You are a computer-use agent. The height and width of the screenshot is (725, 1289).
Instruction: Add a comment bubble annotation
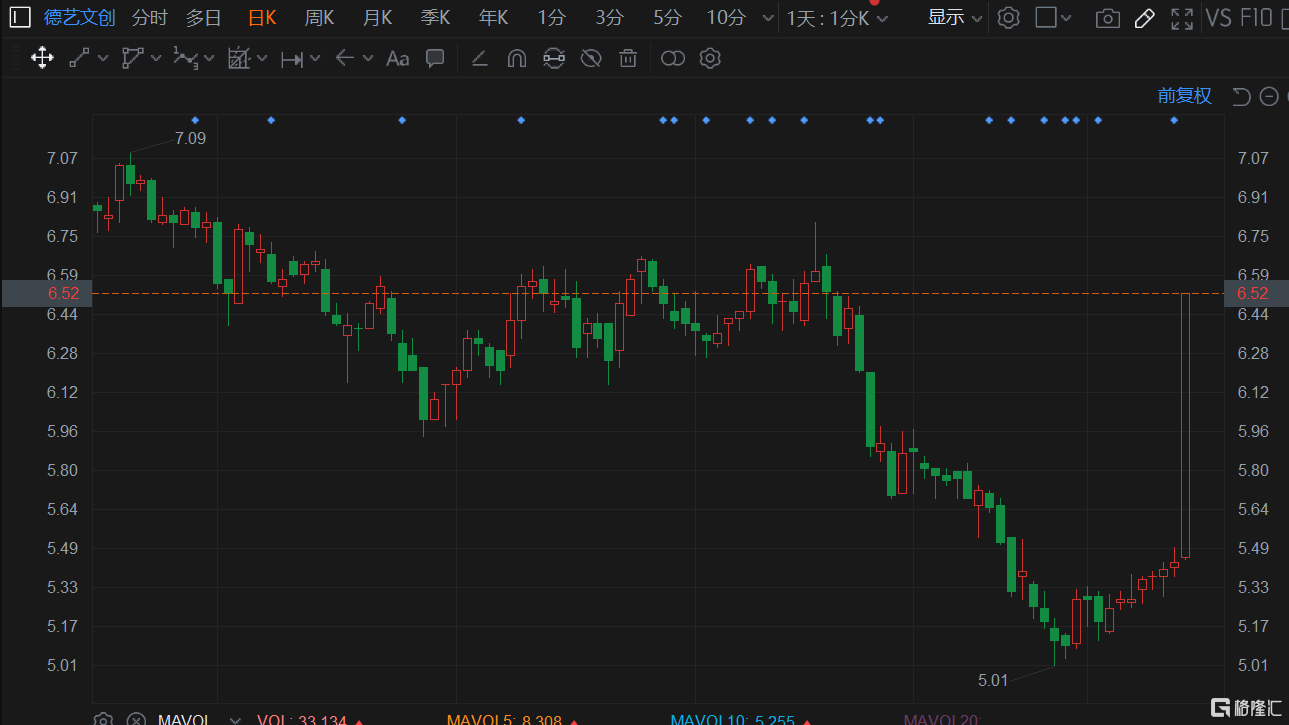coord(435,58)
